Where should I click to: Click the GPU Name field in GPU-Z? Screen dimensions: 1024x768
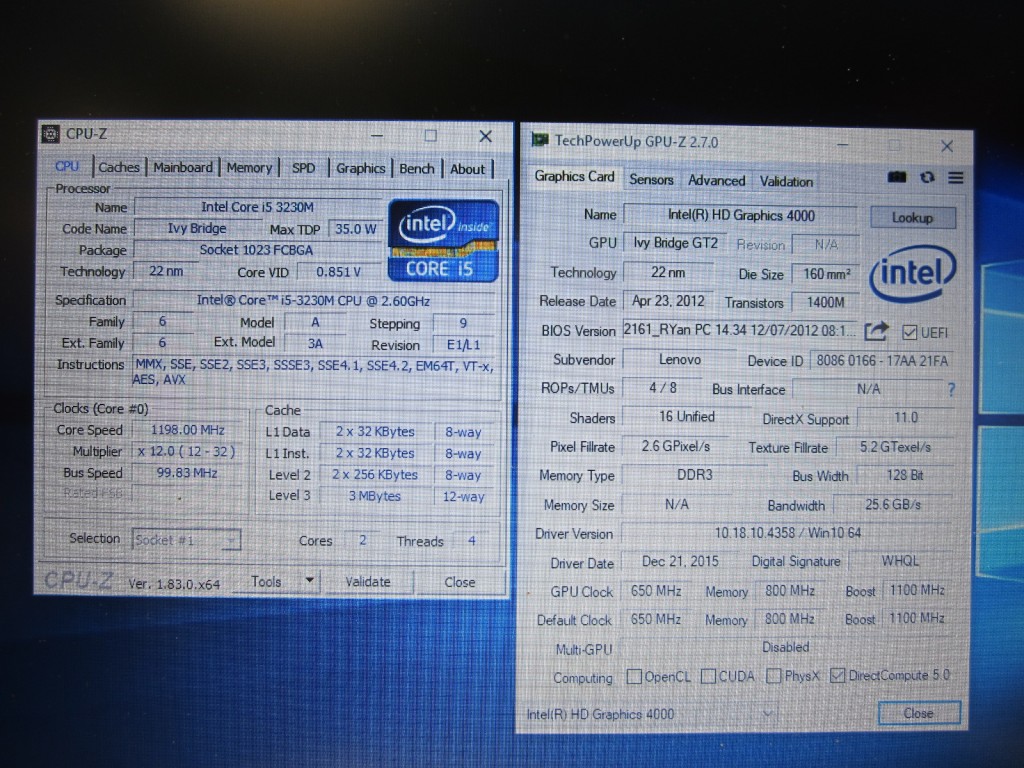pos(741,216)
